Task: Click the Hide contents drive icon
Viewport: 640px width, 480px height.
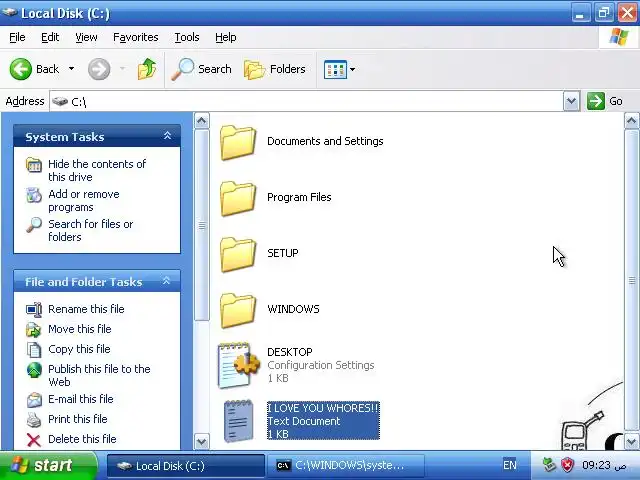Action: point(34,165)
